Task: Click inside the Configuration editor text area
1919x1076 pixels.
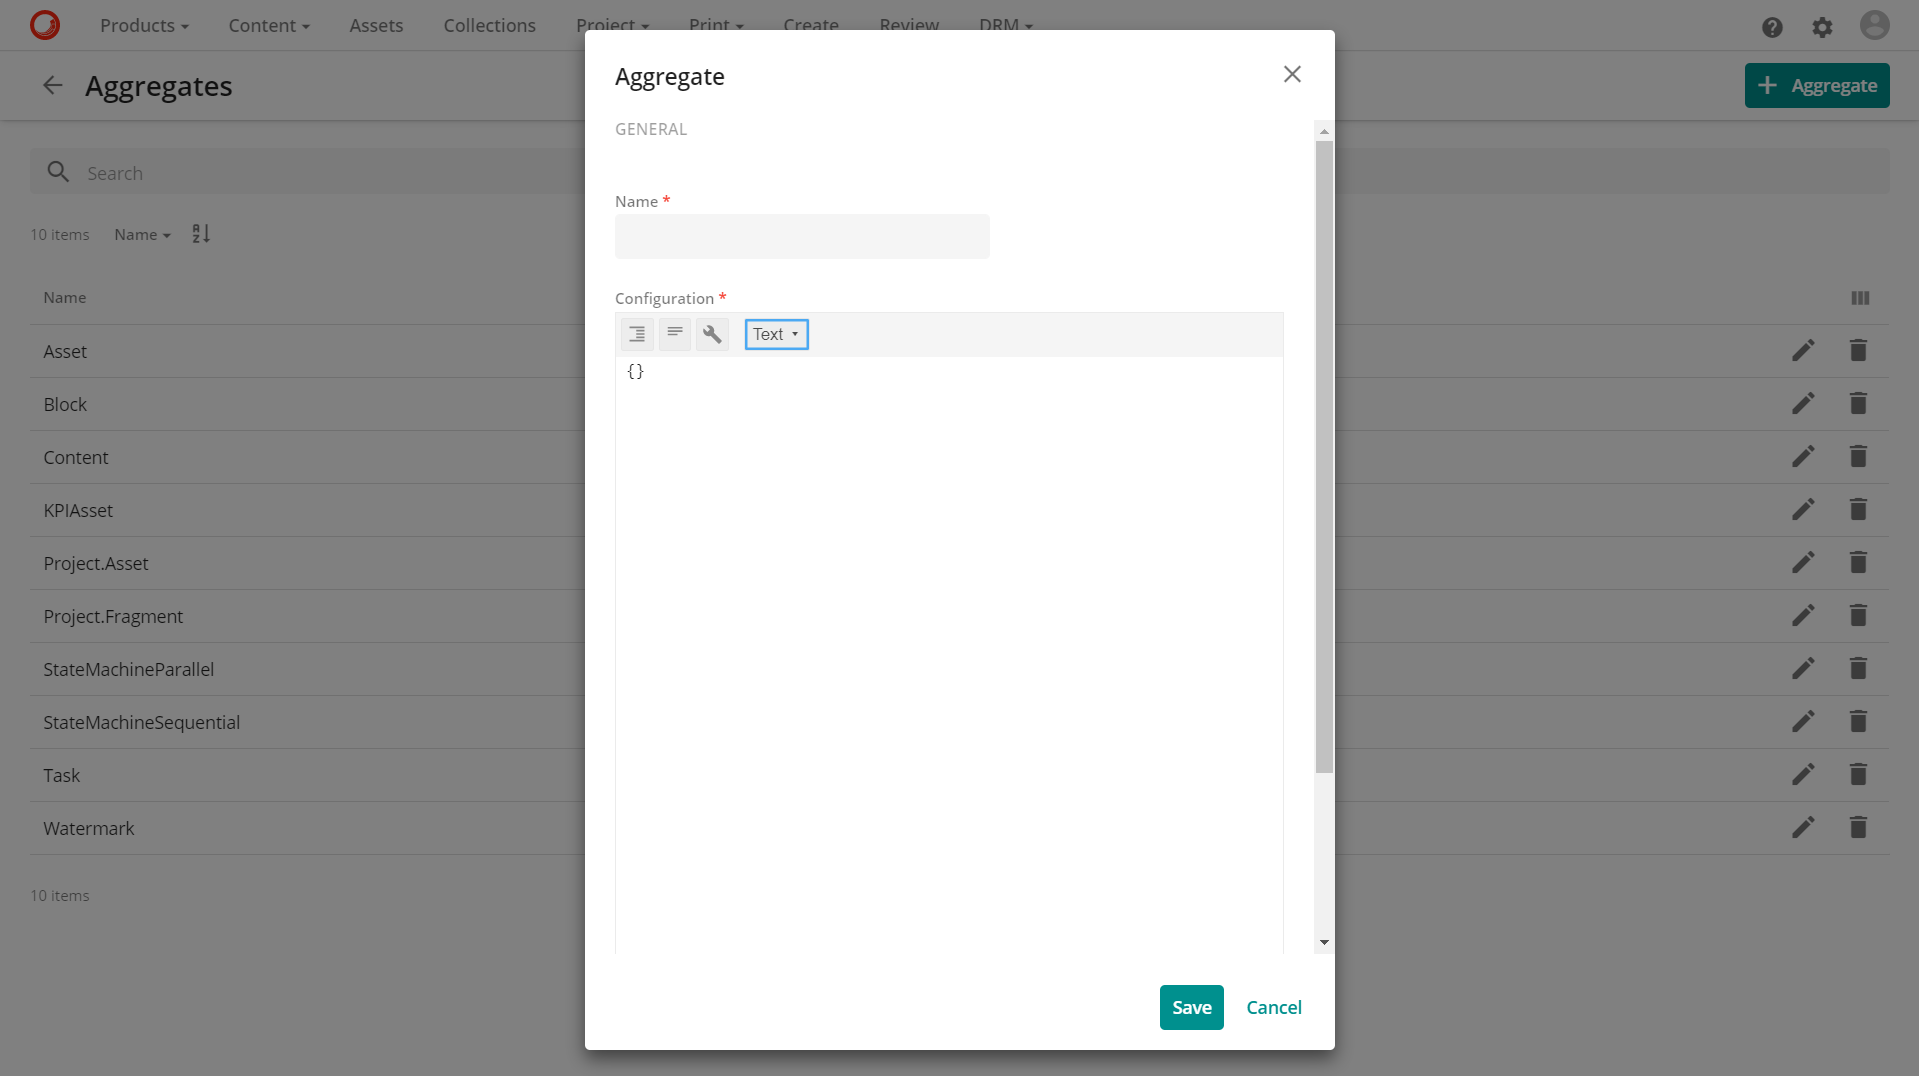Action: pyautogui.click(x=949, y=655)
